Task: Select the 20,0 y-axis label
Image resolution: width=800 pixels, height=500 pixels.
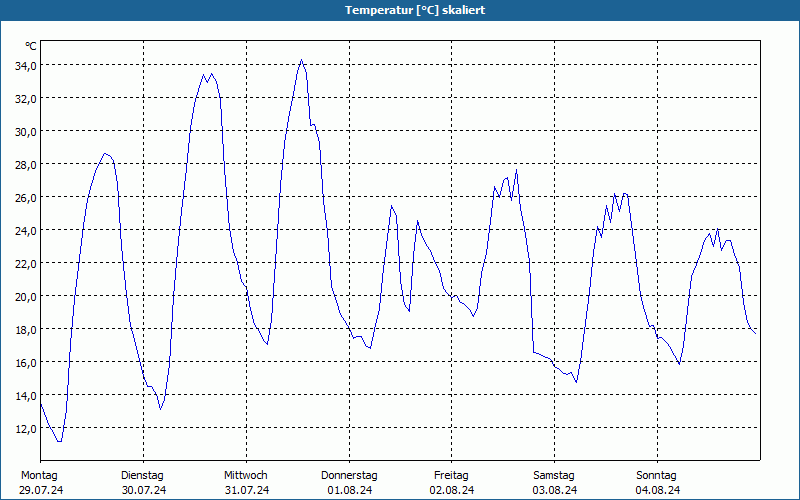Action: pyautogui.click(x=25, y=296)
